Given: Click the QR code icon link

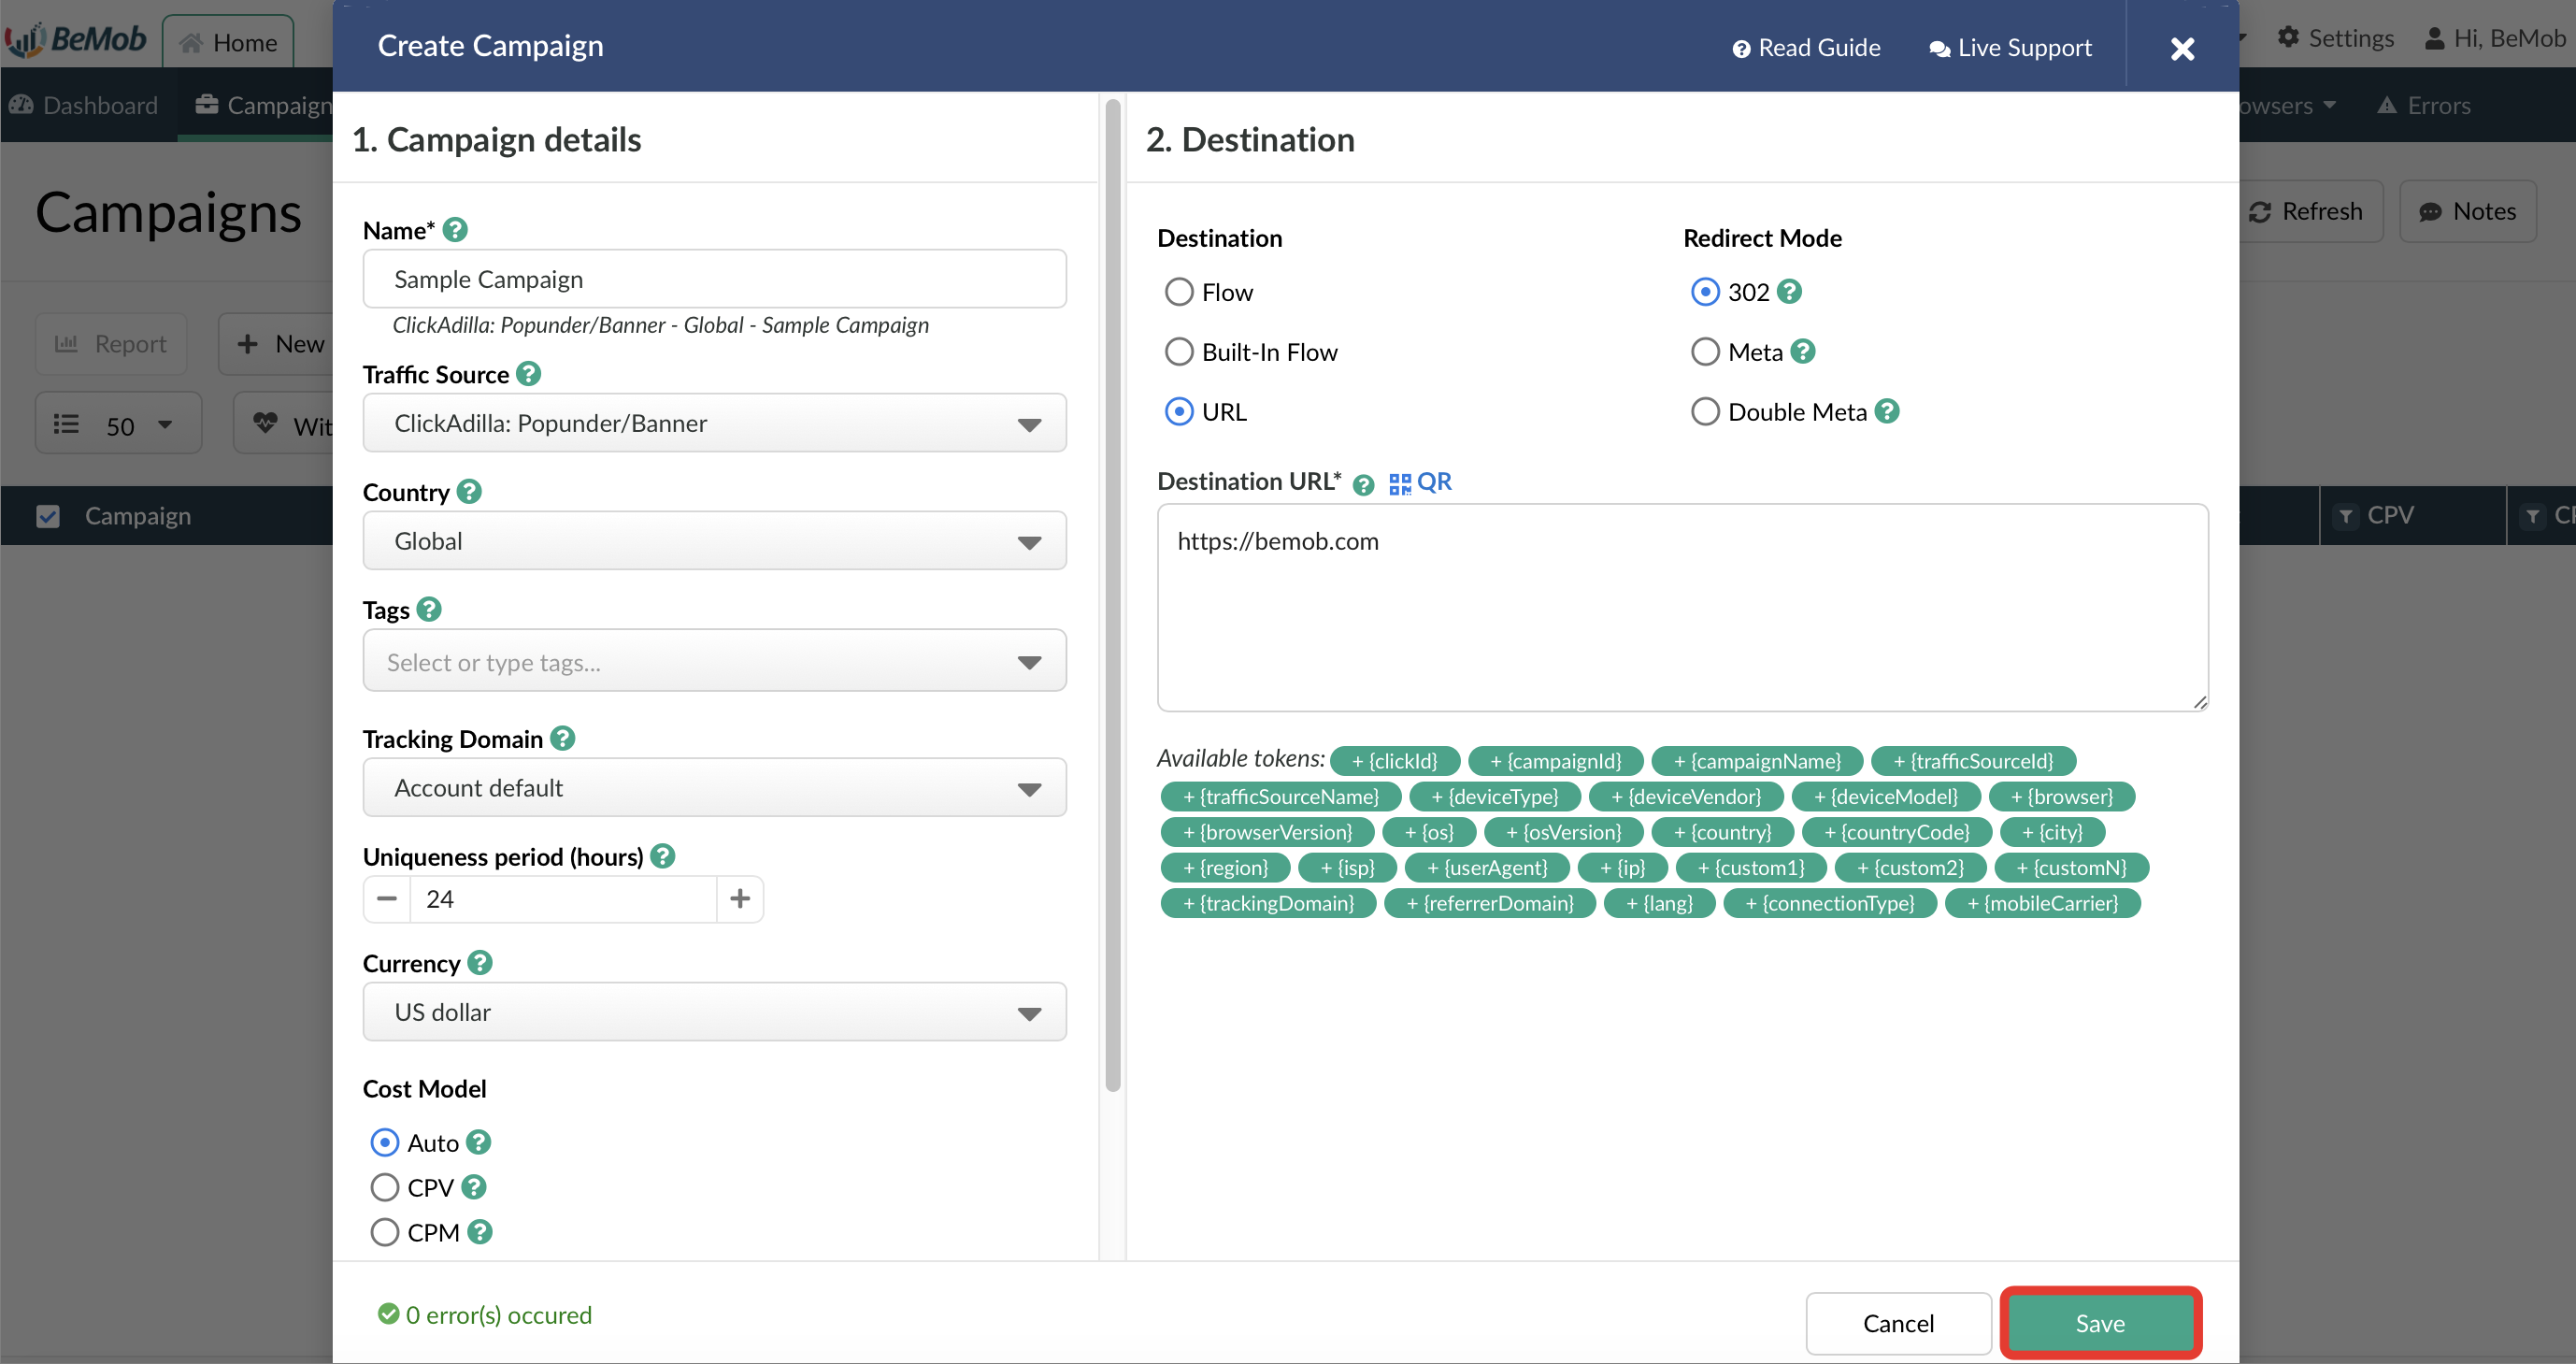Looking at the screenshot, I should (1420, 483).
